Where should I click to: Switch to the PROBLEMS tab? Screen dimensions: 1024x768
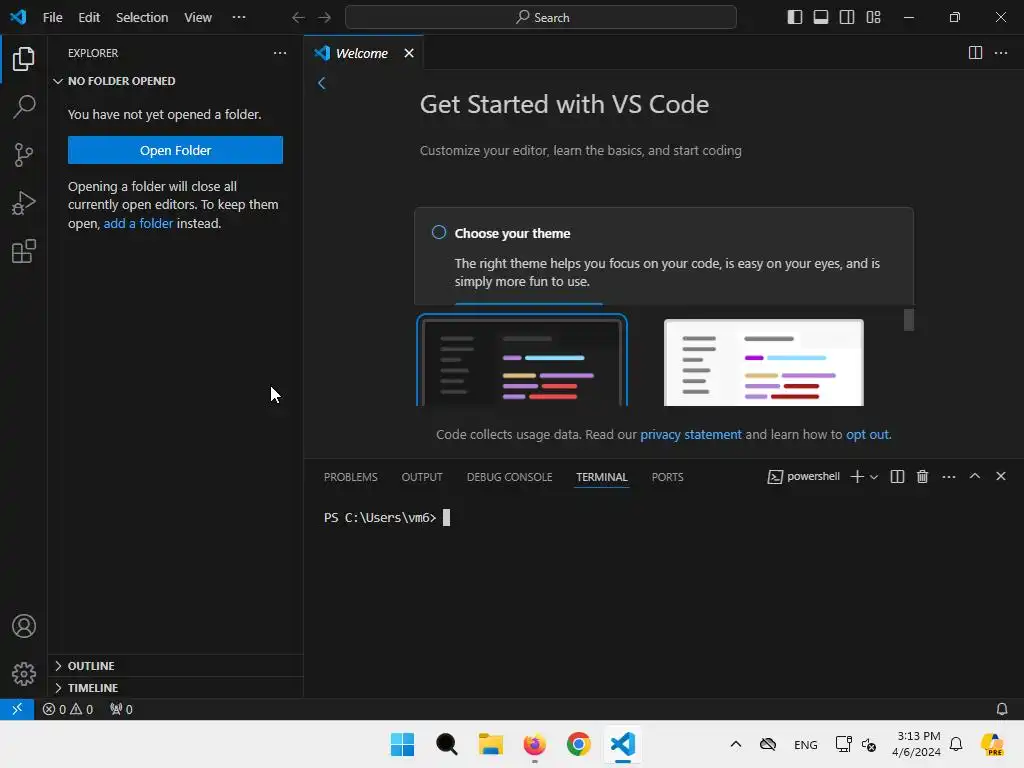pos(351,477)
